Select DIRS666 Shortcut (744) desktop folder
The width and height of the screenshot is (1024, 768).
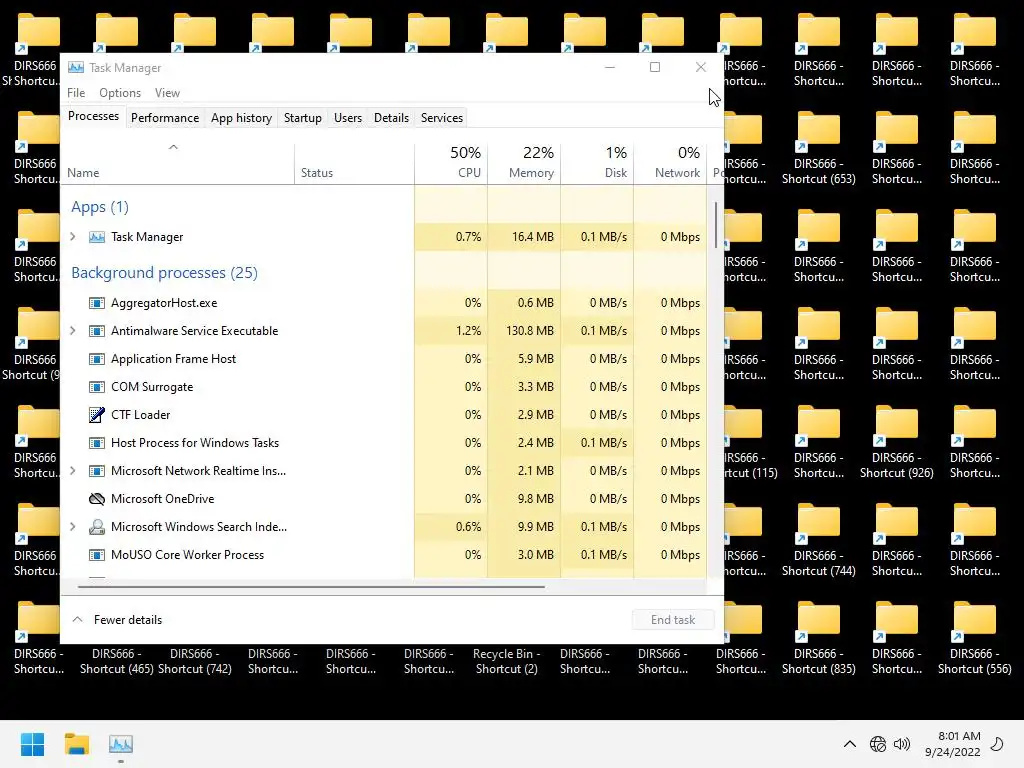(x=819, y=540)
